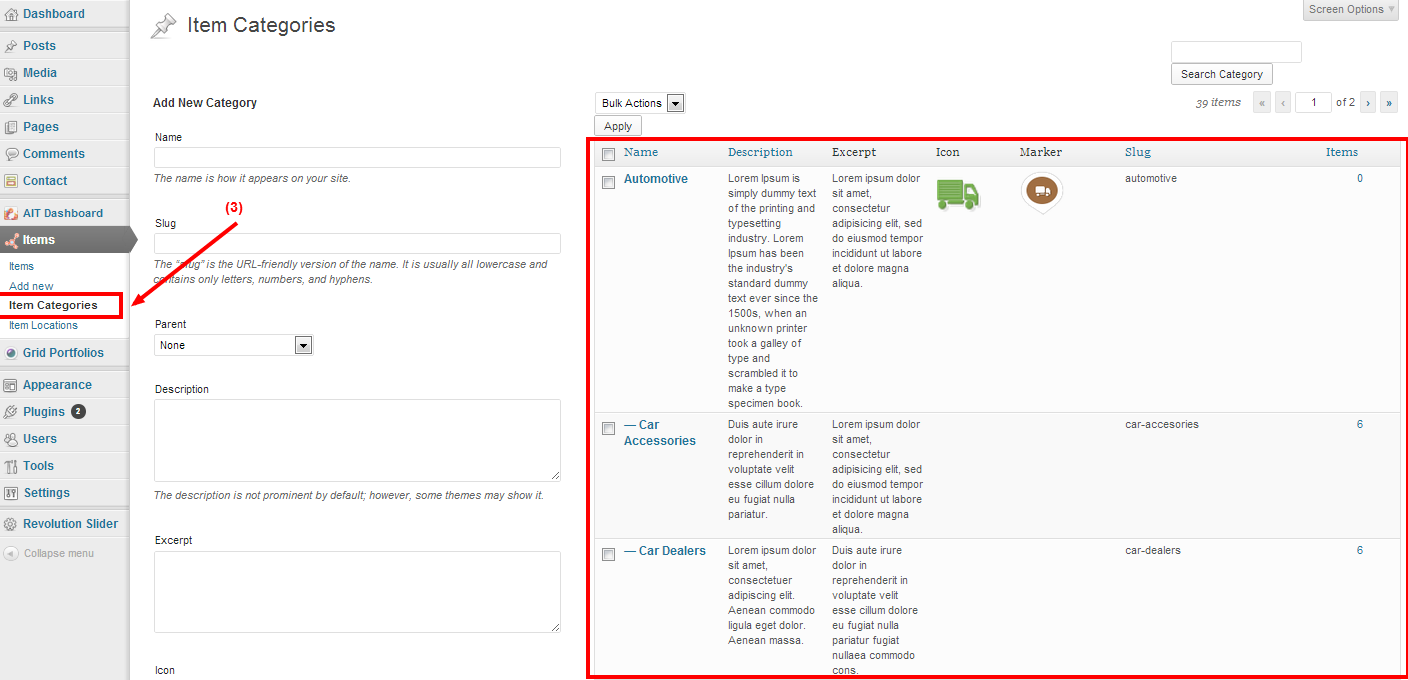Open the Screen Options panel

pos(1350,10)
